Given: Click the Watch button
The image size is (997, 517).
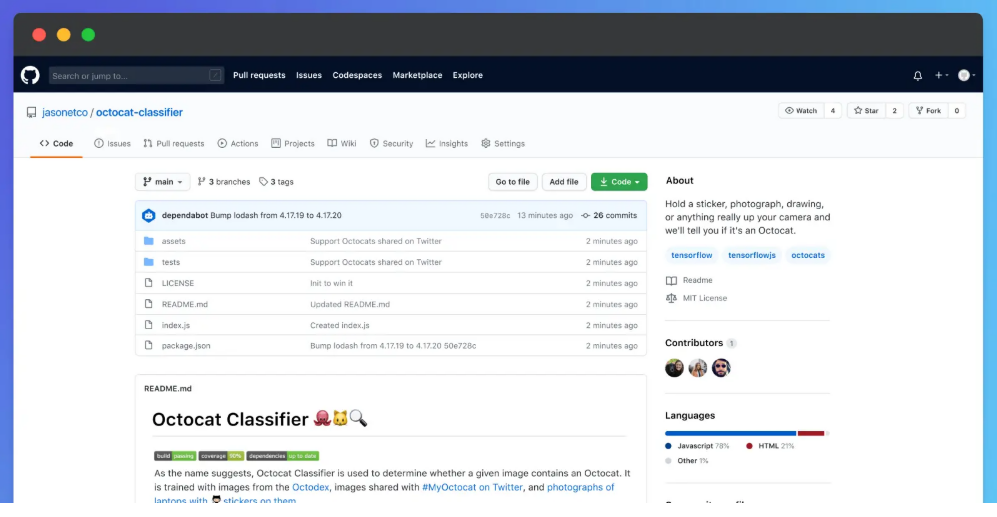Looking at the screenshot, I should [801, 111].
